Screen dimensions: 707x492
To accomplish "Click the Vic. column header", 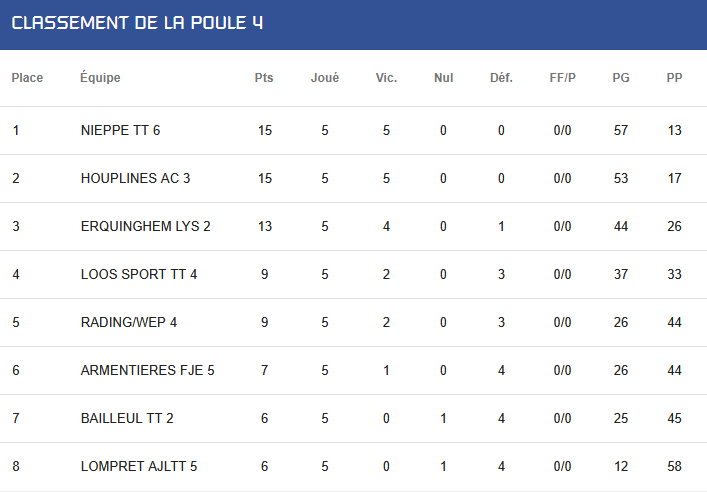I will pos(386,78).
